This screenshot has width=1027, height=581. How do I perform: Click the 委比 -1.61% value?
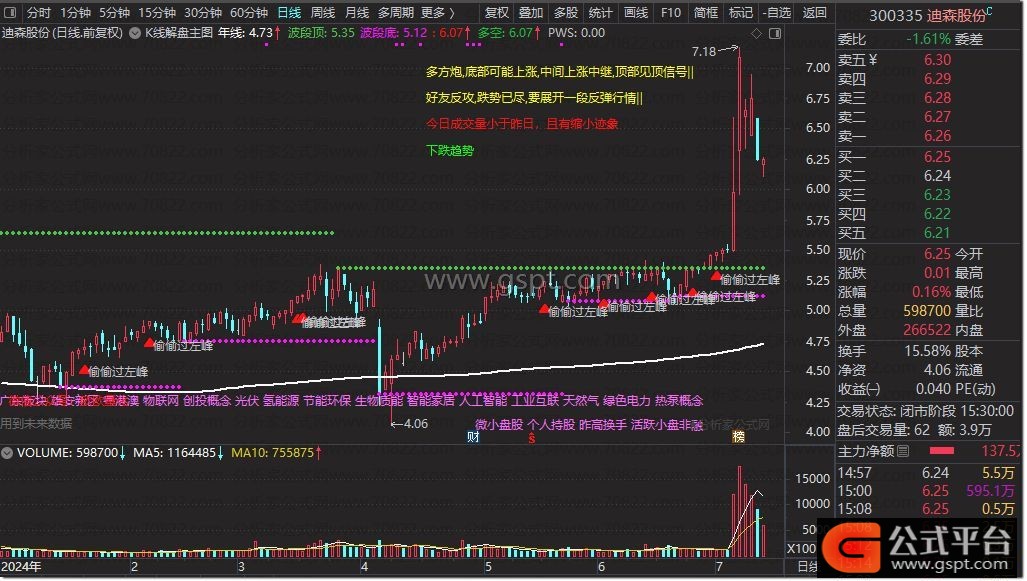tap(928, 39)
